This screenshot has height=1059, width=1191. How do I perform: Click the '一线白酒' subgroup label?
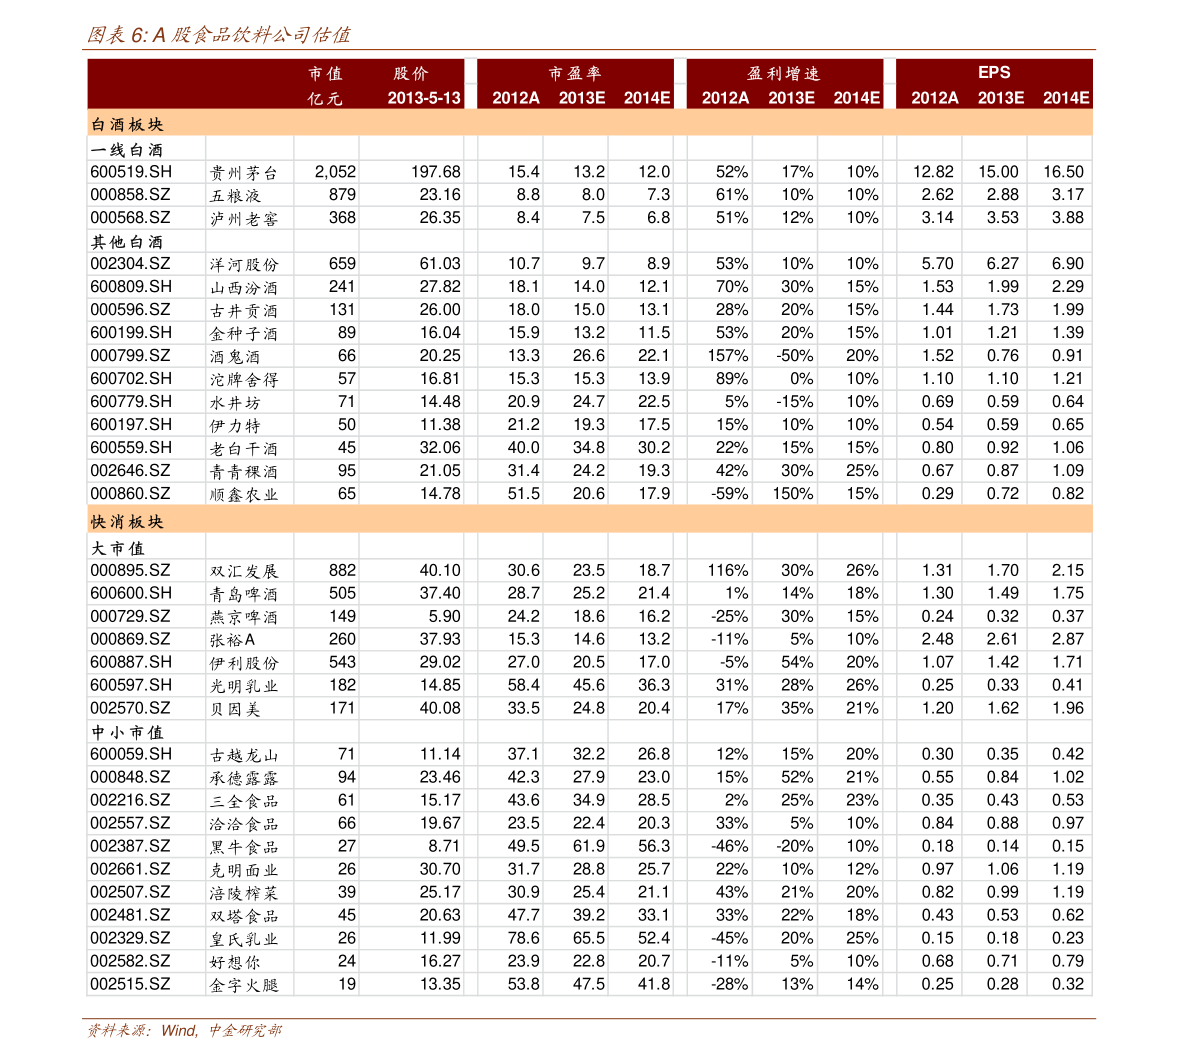[x=127, y=150]
